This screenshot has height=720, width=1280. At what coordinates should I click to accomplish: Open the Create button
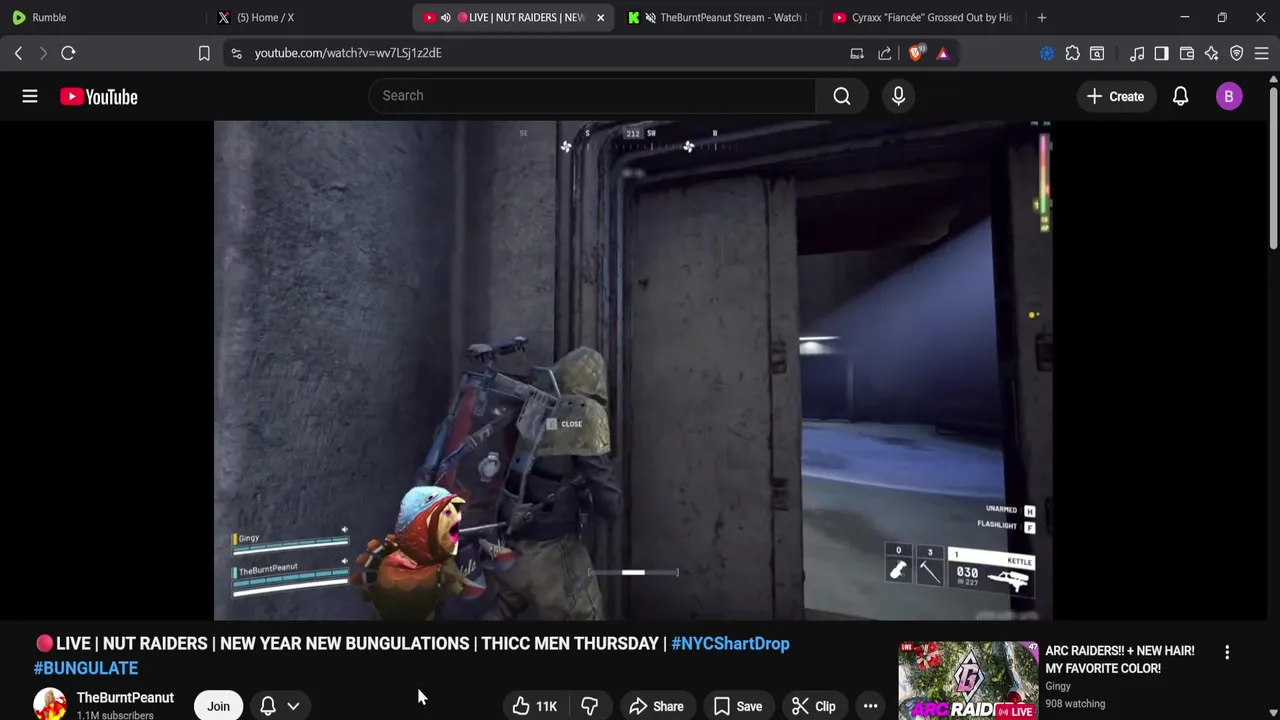point(1115,96)
